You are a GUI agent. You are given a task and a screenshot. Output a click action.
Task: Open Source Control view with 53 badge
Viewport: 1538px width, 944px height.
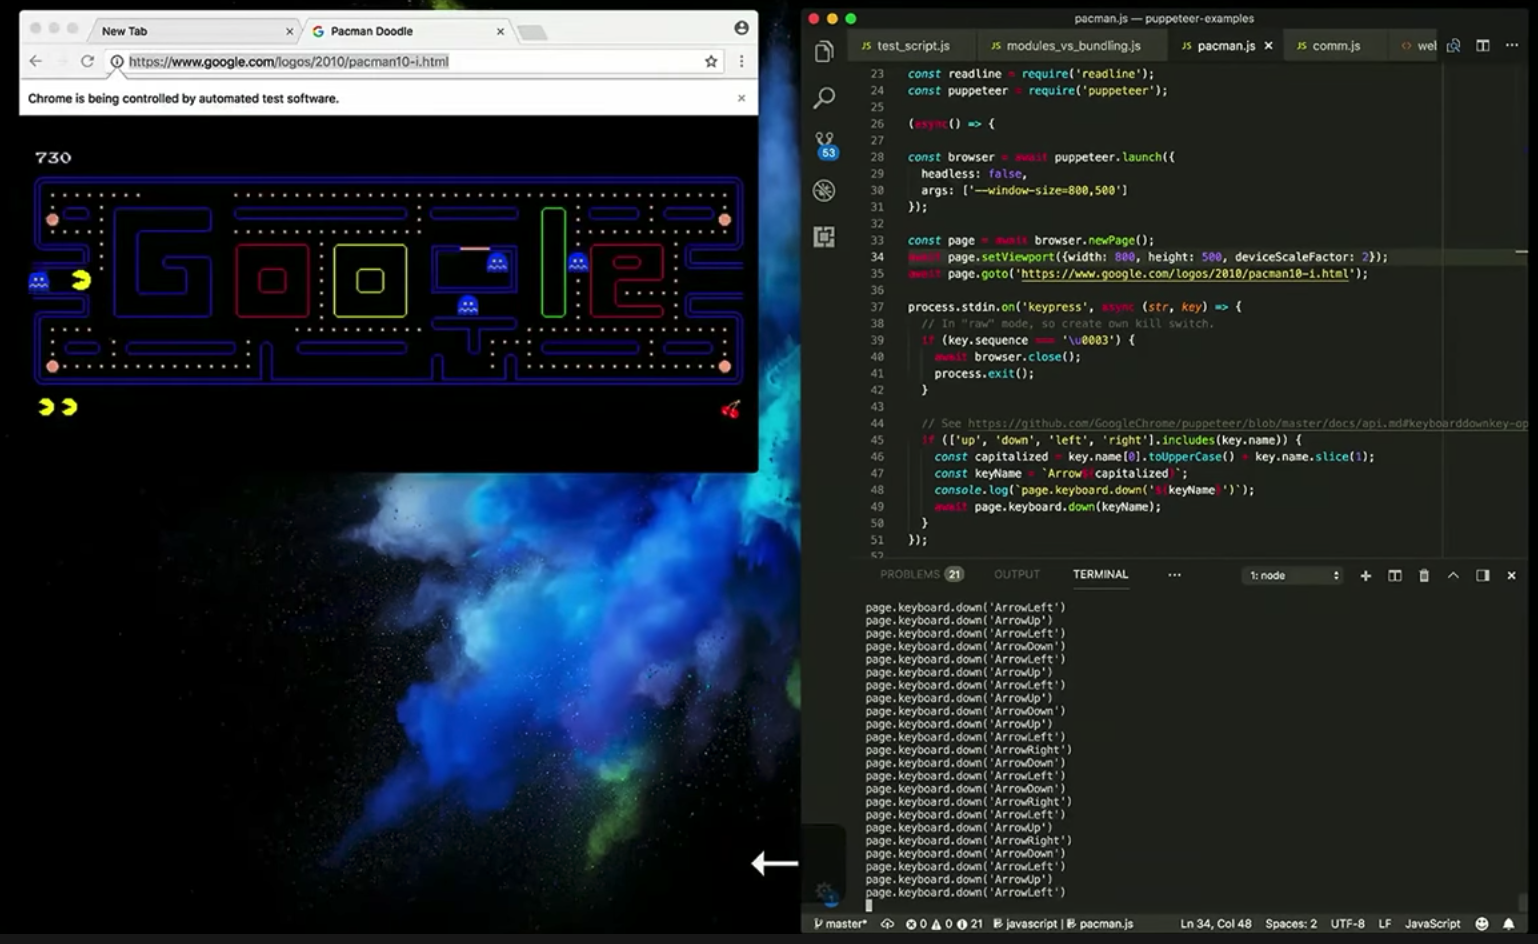coord(825,145)
